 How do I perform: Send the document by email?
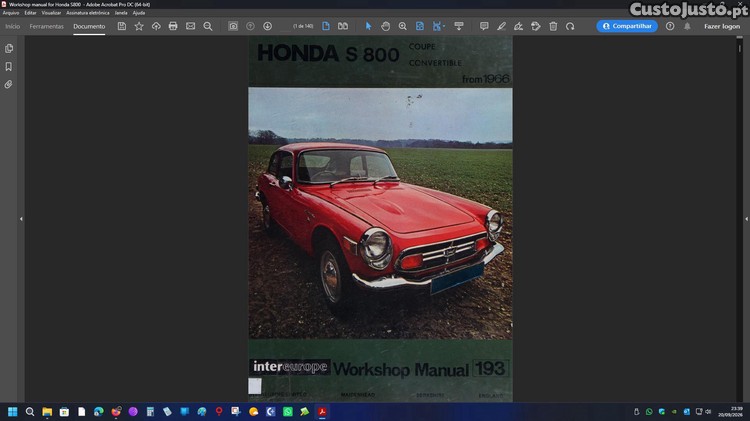(x=190, y=26)
